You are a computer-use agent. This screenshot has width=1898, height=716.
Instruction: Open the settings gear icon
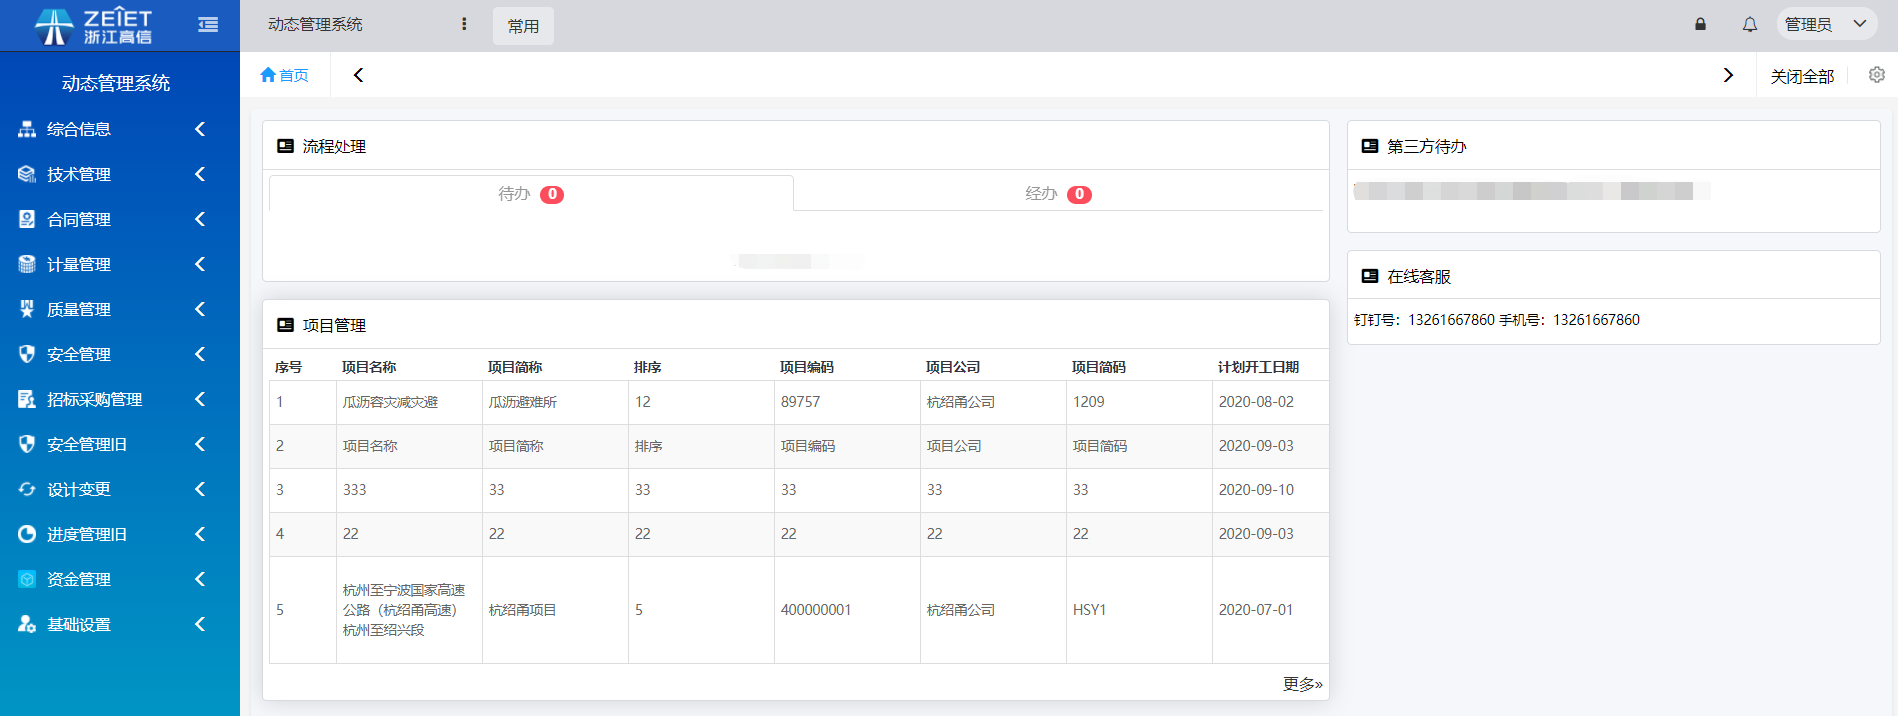click(x=1876, y=75)
